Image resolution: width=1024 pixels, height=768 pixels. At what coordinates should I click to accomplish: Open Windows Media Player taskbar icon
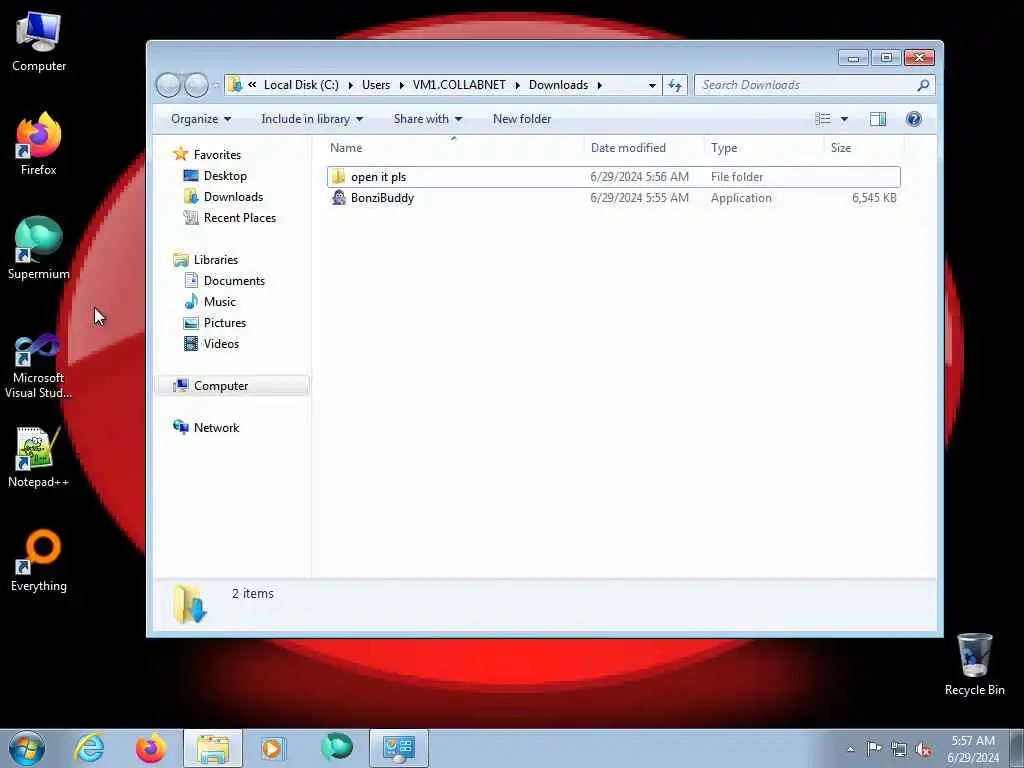coord(274,748)
